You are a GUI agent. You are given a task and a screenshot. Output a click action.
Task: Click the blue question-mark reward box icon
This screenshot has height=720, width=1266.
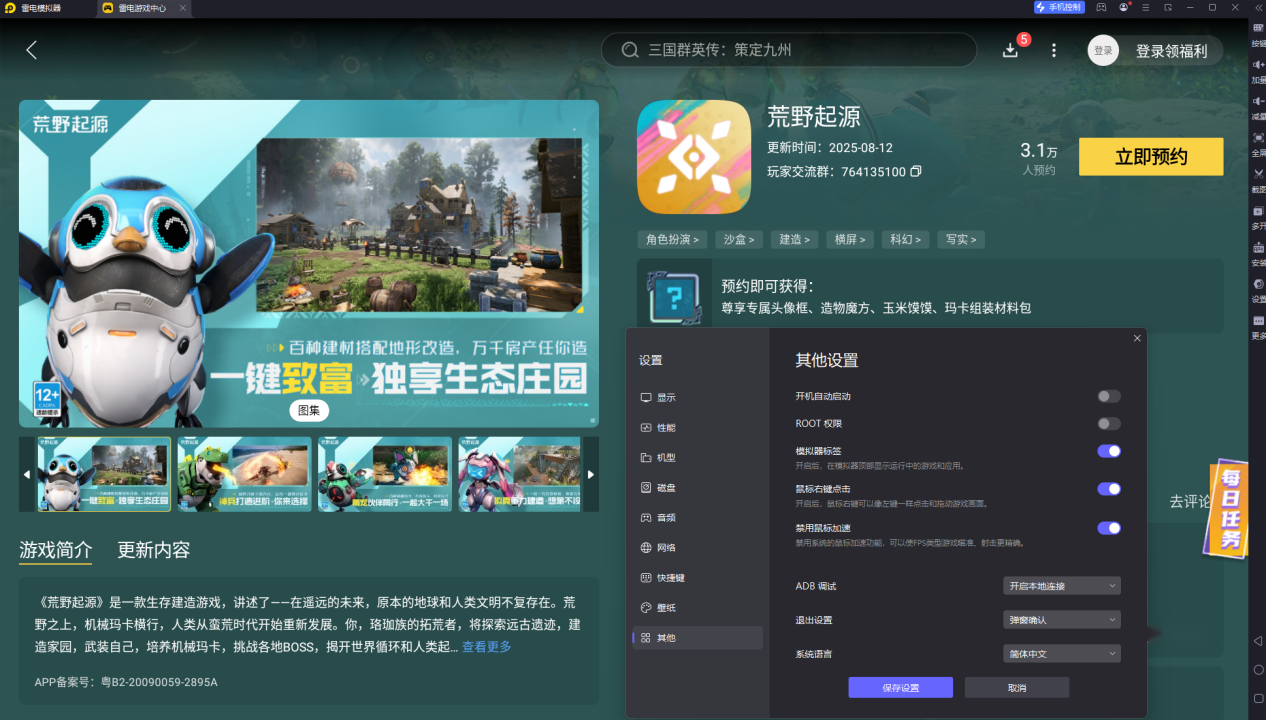[x=674, y=296]
